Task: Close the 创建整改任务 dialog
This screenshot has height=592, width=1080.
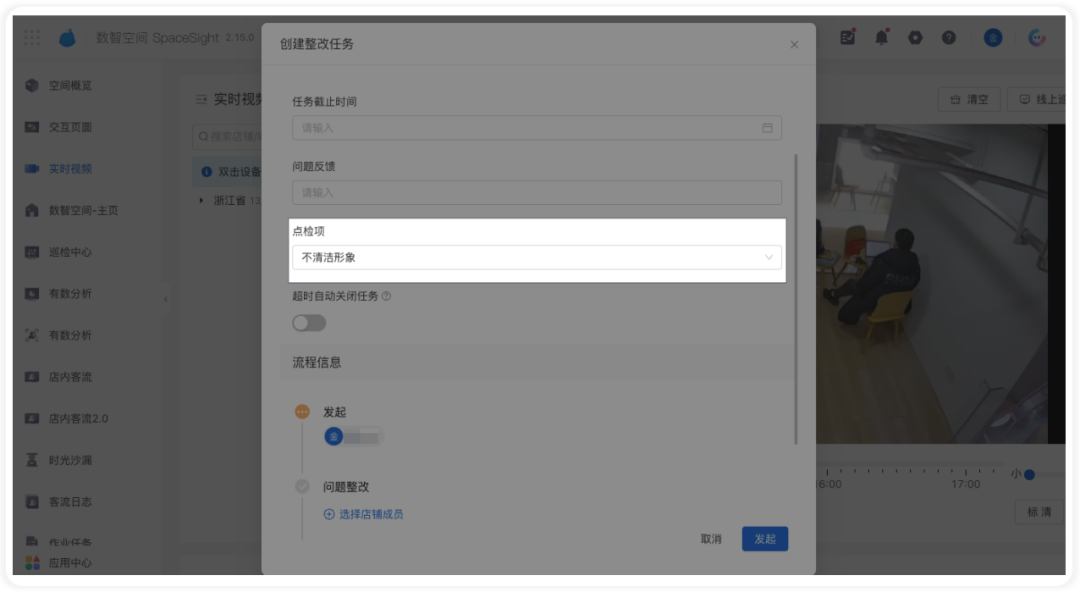Action: point(794,45)
